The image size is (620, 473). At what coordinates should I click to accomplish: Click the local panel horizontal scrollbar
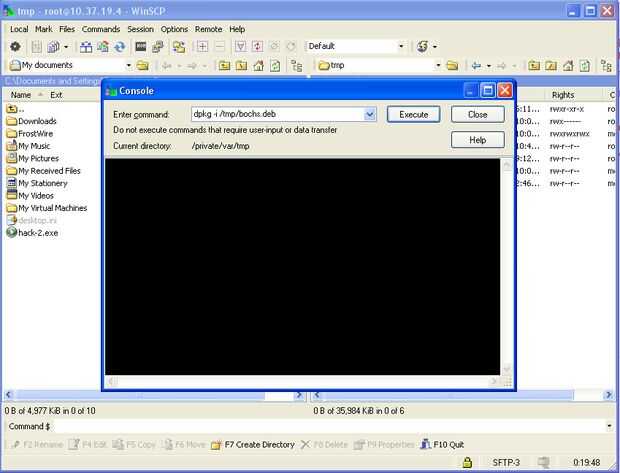[154, 395]
